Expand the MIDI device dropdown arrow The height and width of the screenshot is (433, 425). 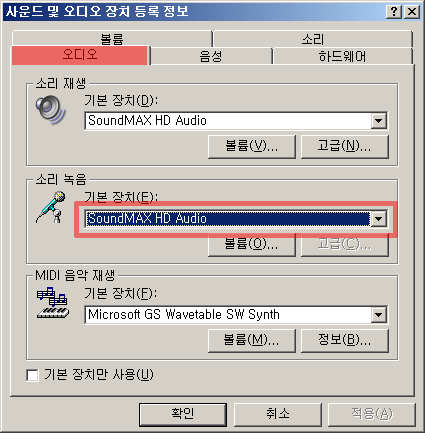coord(379,315)
